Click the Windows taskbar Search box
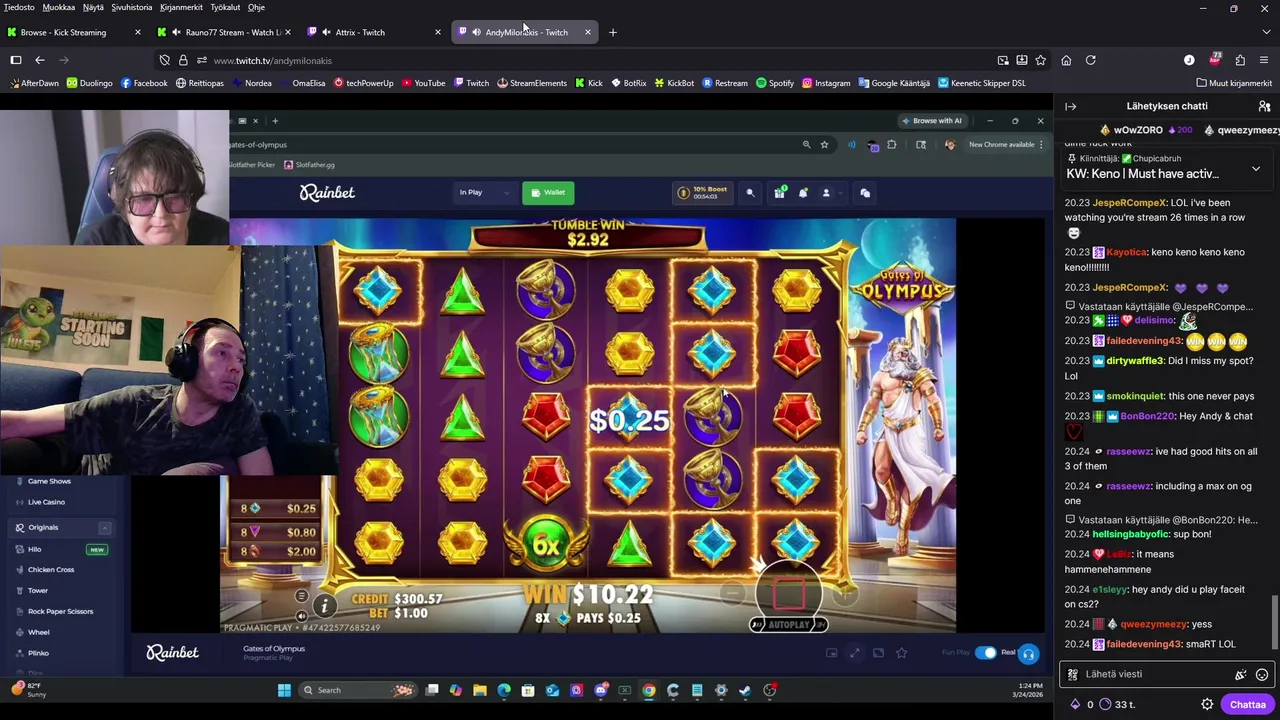 (358, 690)
